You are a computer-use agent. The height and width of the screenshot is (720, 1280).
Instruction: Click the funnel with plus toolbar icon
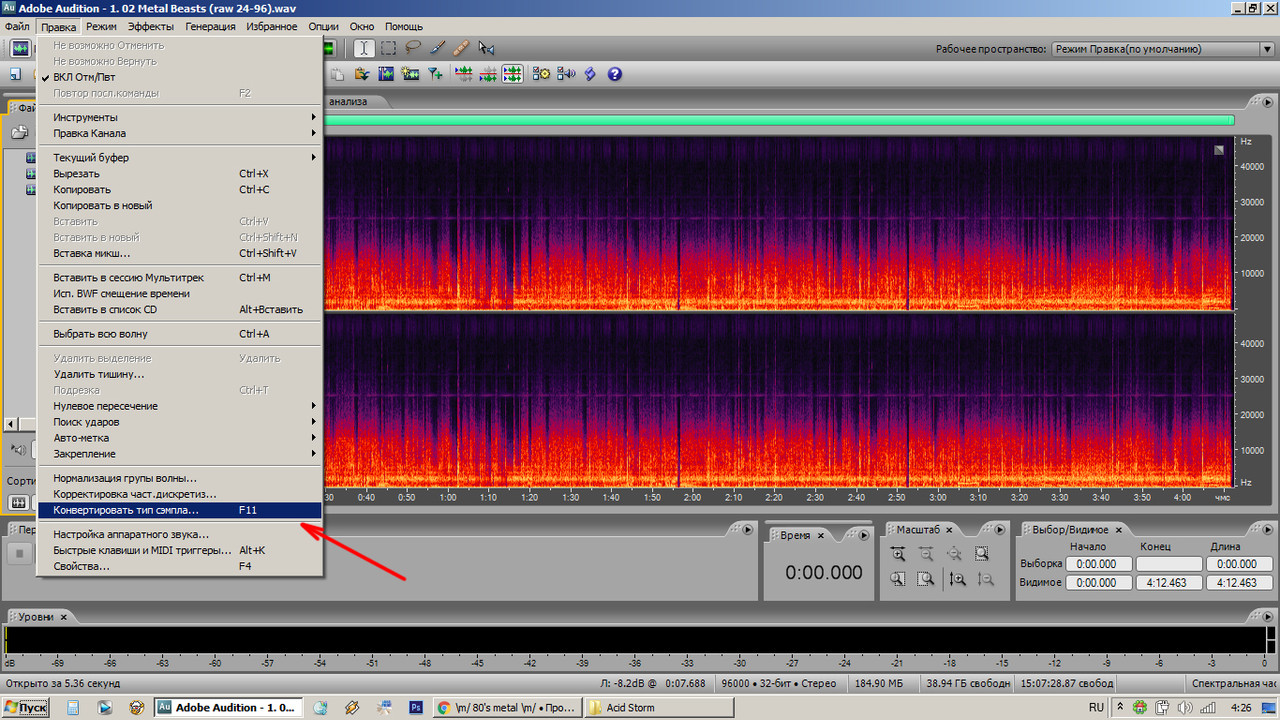tap(435, 74)
